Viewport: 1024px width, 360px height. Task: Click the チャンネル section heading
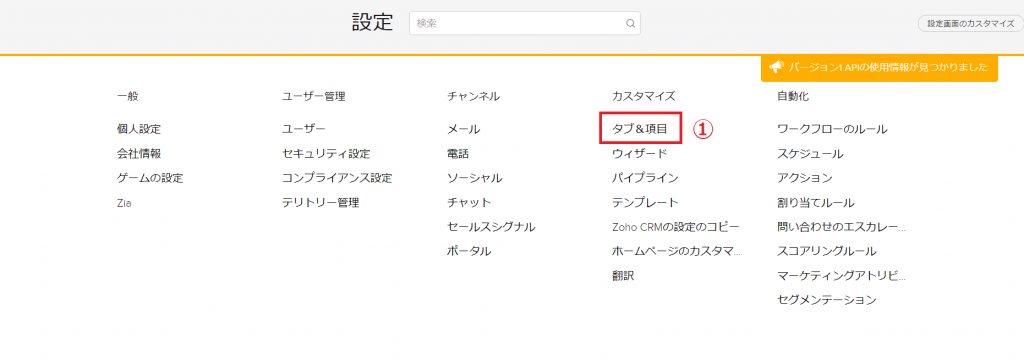pyautogui.click(x=473, y=96)
